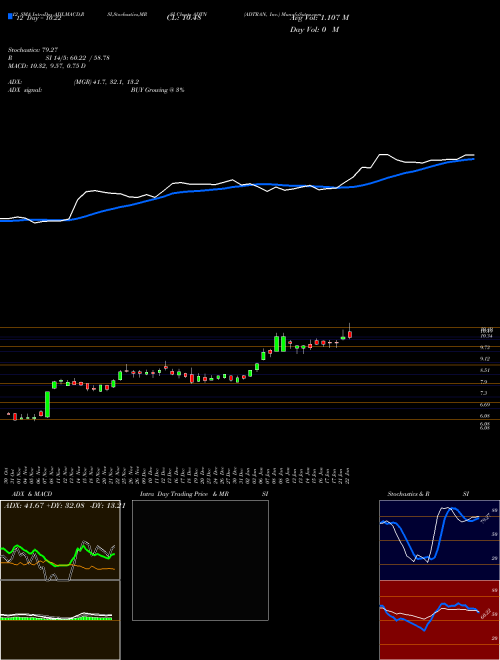Click the 7.9 price axis label
Screen dimensions: 500x660
tap(484, 382)
